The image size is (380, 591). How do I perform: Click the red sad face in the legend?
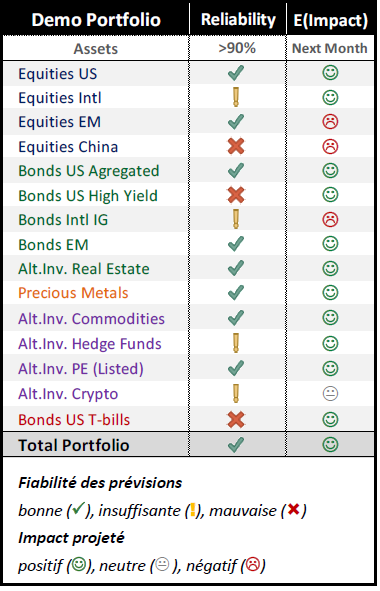pyautogui.click(x=253, y=565)
